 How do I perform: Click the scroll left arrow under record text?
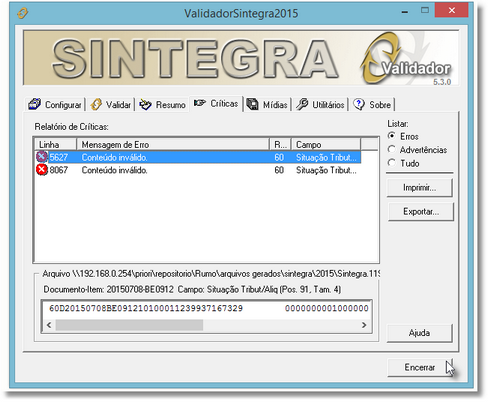coord(49,325)
